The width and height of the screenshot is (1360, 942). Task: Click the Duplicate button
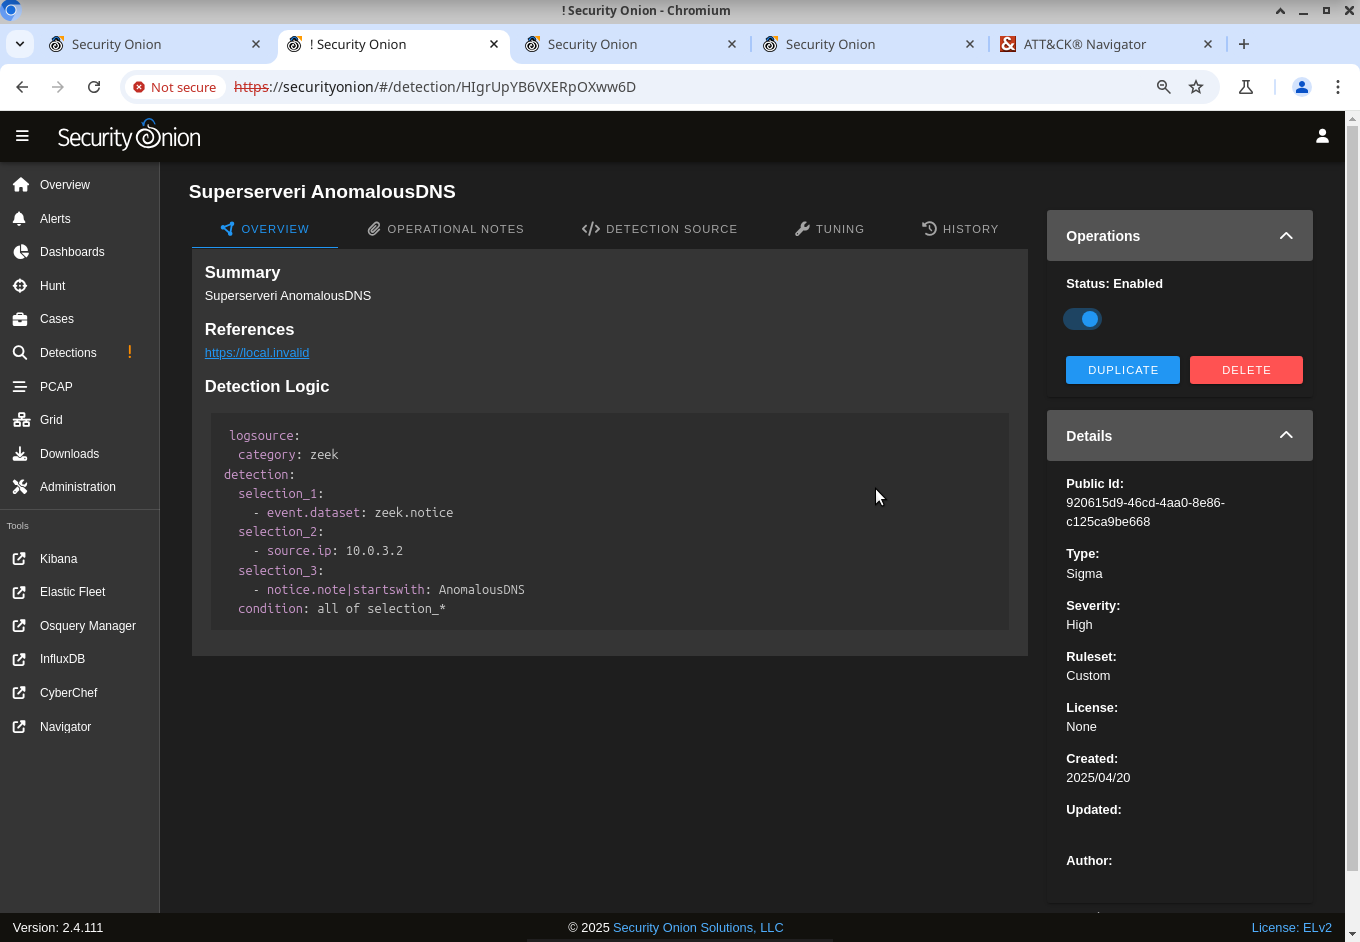(1123, 370)
